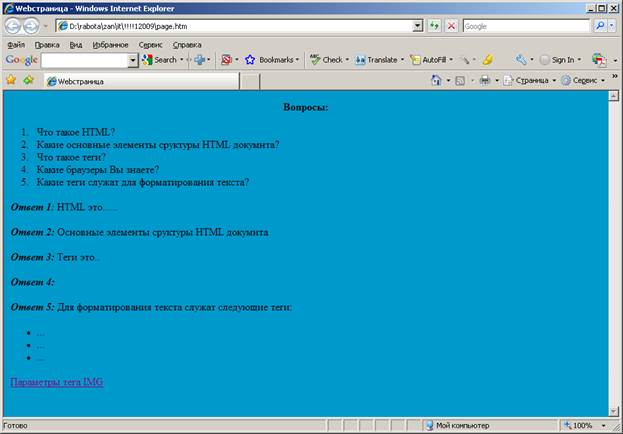Click the vertical scrollbar up arrow
This screenshot has width=623, height=434.
(x=613, y=96)
